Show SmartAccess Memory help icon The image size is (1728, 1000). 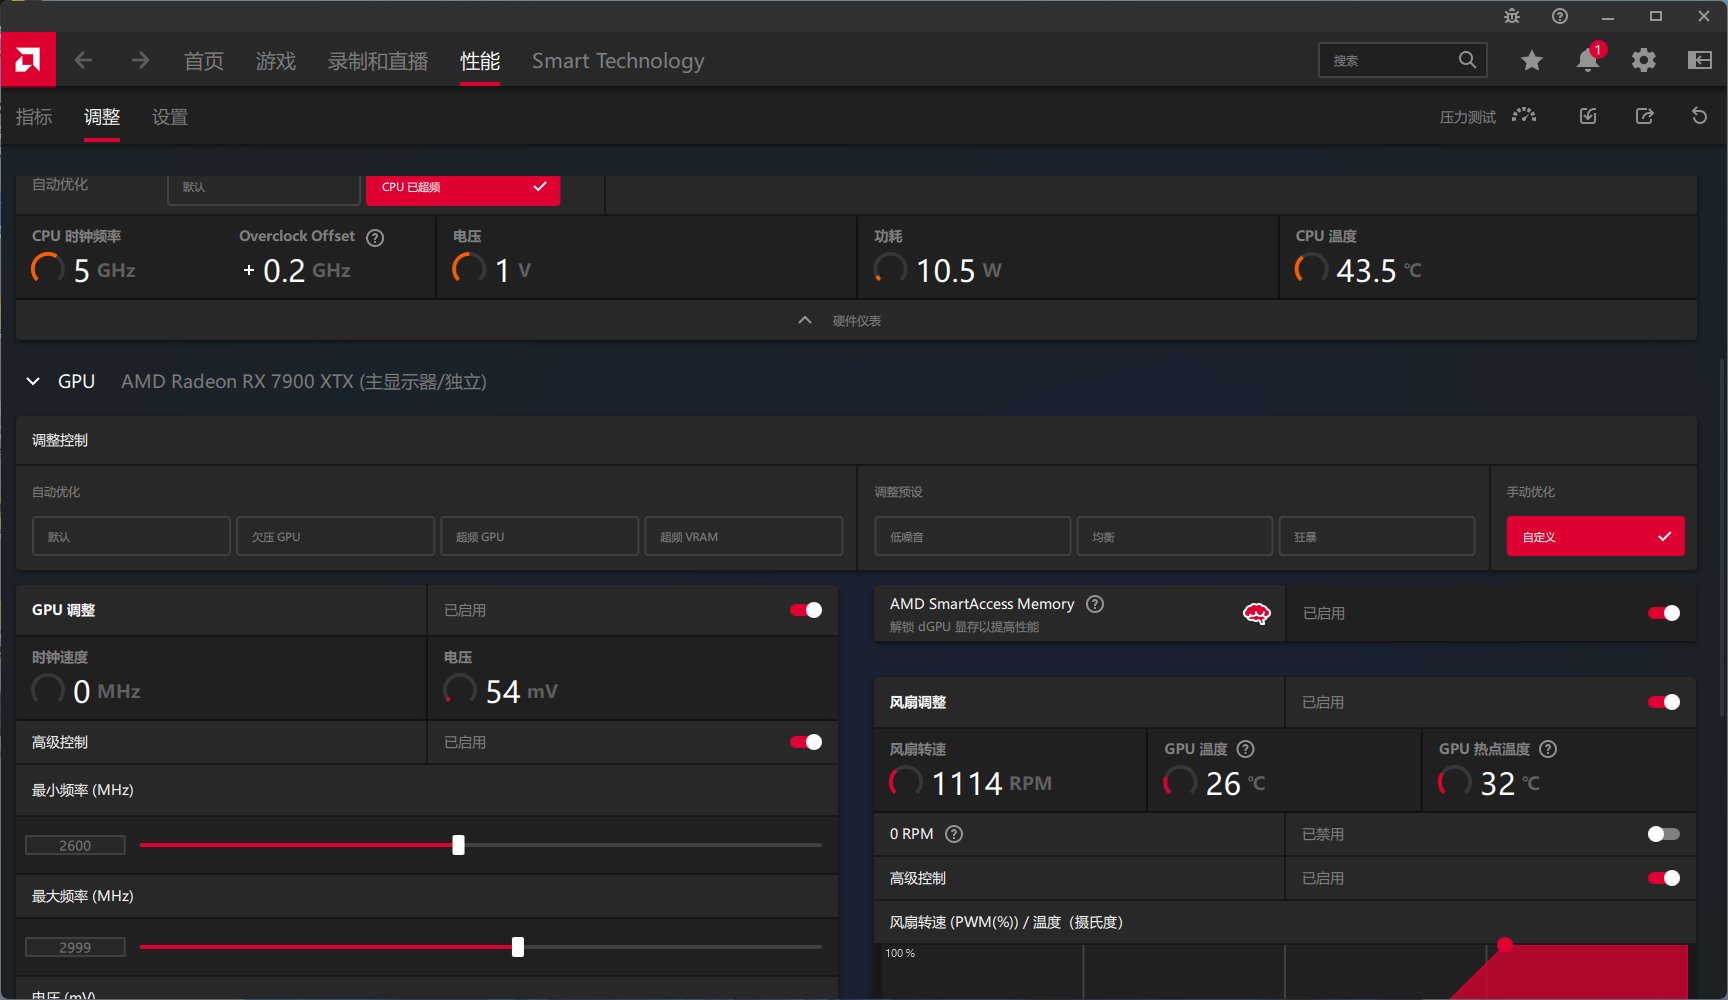tap(1095, 604)
